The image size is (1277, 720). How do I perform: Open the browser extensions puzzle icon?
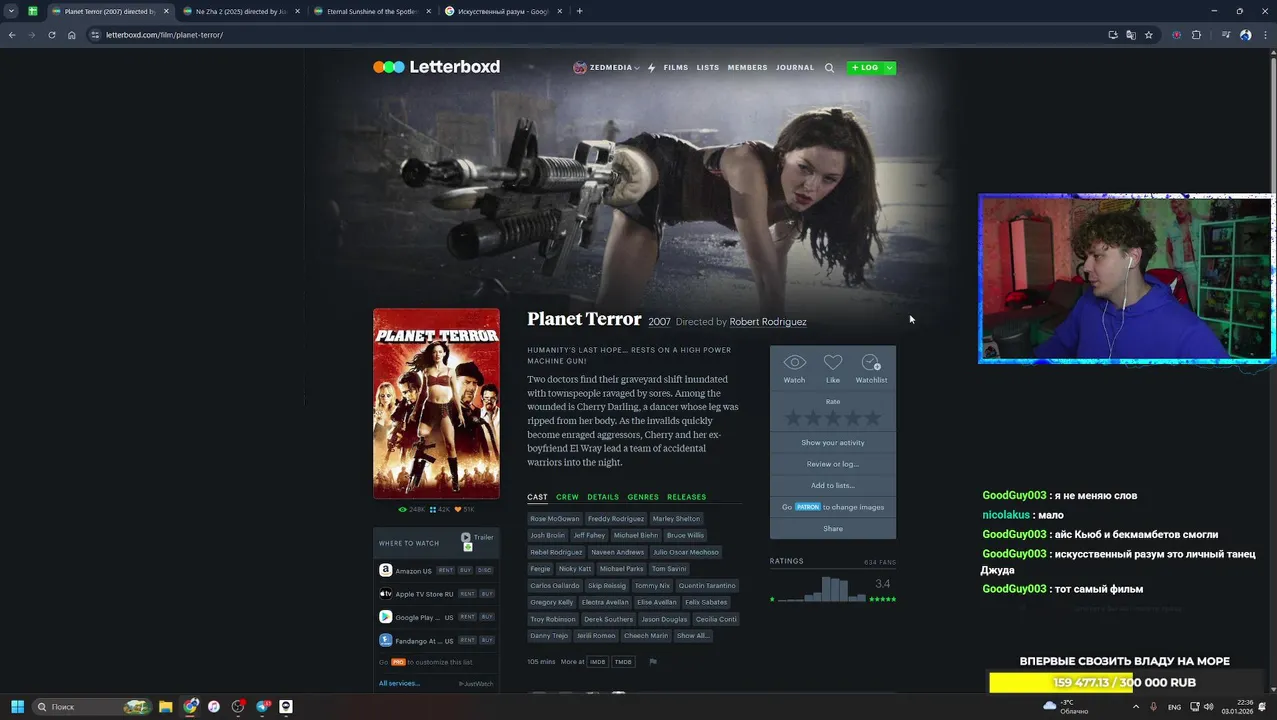pyautogui.click(x=1196, y=35)
